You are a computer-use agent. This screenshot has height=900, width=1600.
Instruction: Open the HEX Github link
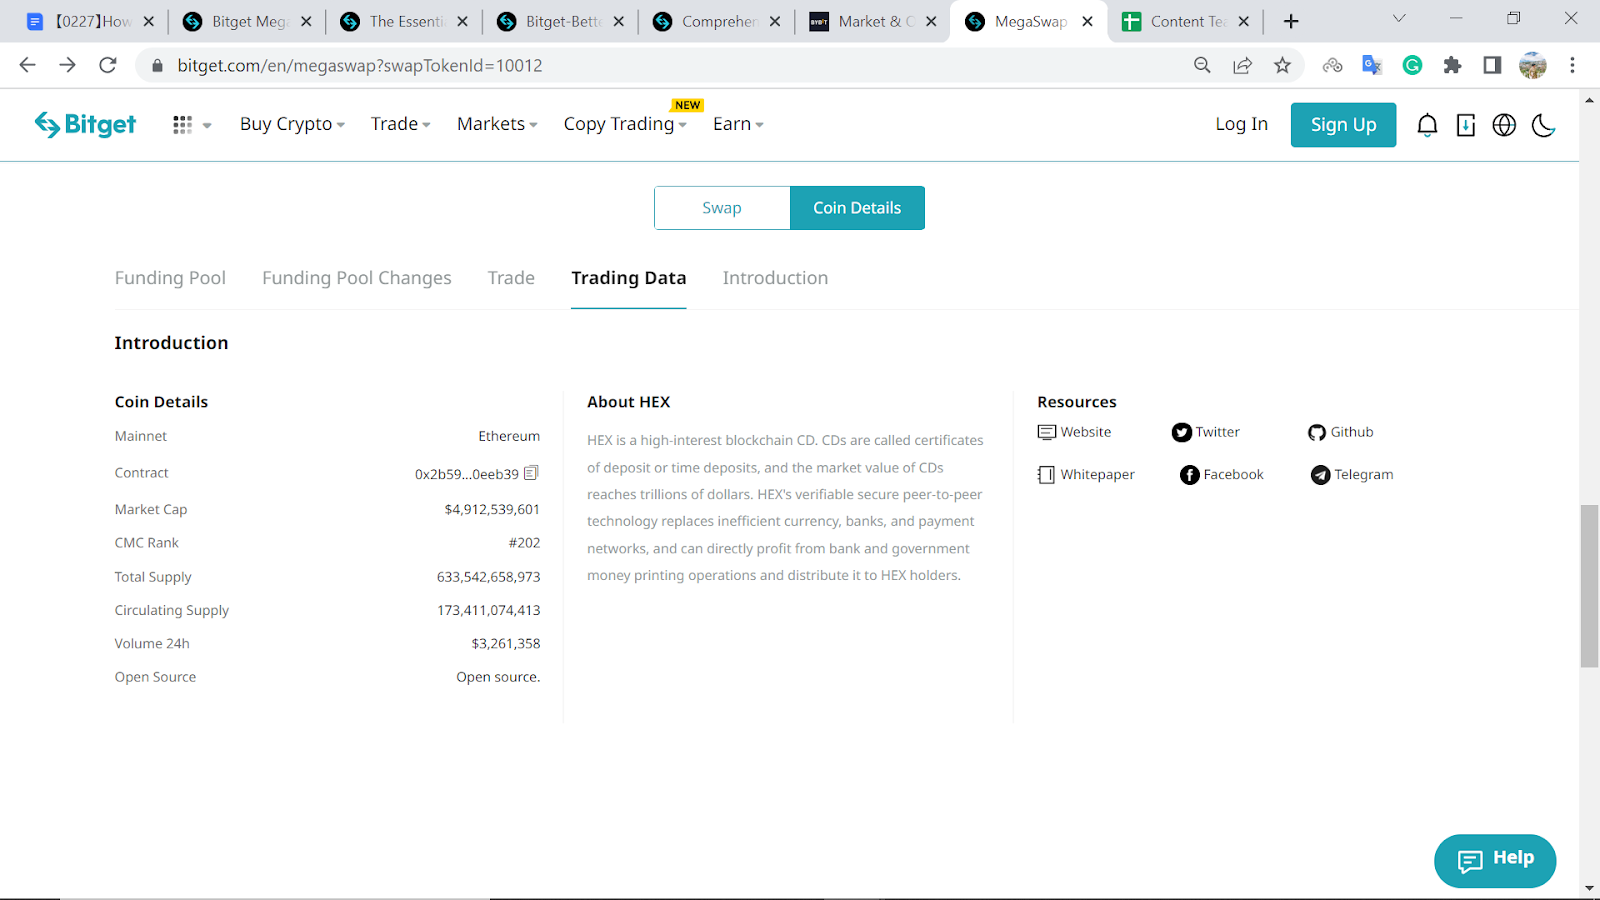click(1340, 432)
